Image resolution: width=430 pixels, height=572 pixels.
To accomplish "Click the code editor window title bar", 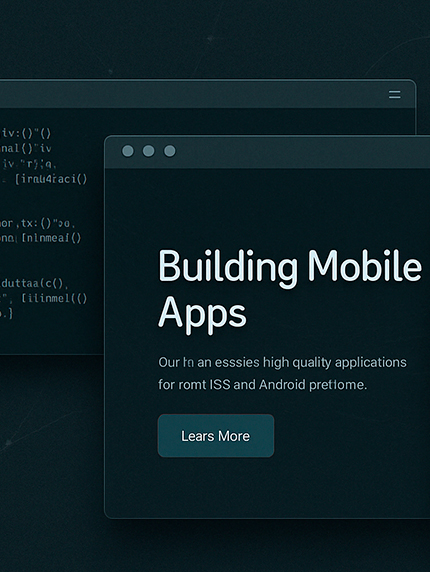I will [x=208, y=94].
